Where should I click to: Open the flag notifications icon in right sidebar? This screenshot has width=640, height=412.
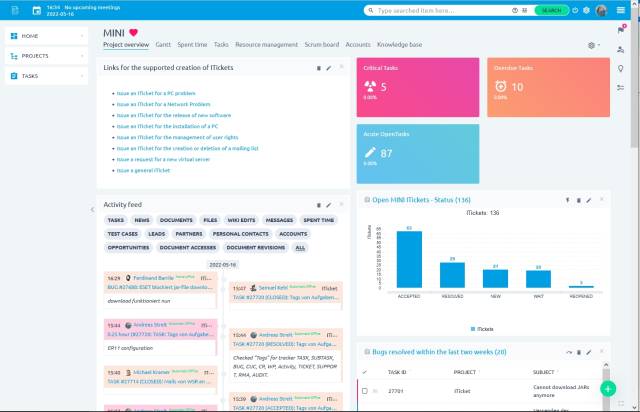621,29
